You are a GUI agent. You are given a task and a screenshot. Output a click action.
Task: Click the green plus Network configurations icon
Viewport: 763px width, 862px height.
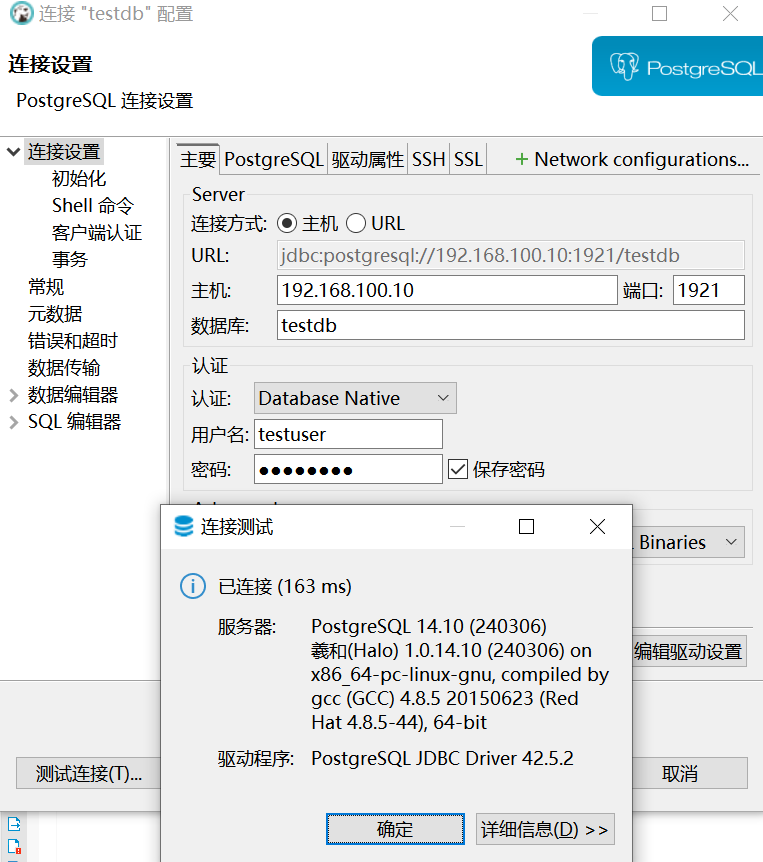[521, 159]
